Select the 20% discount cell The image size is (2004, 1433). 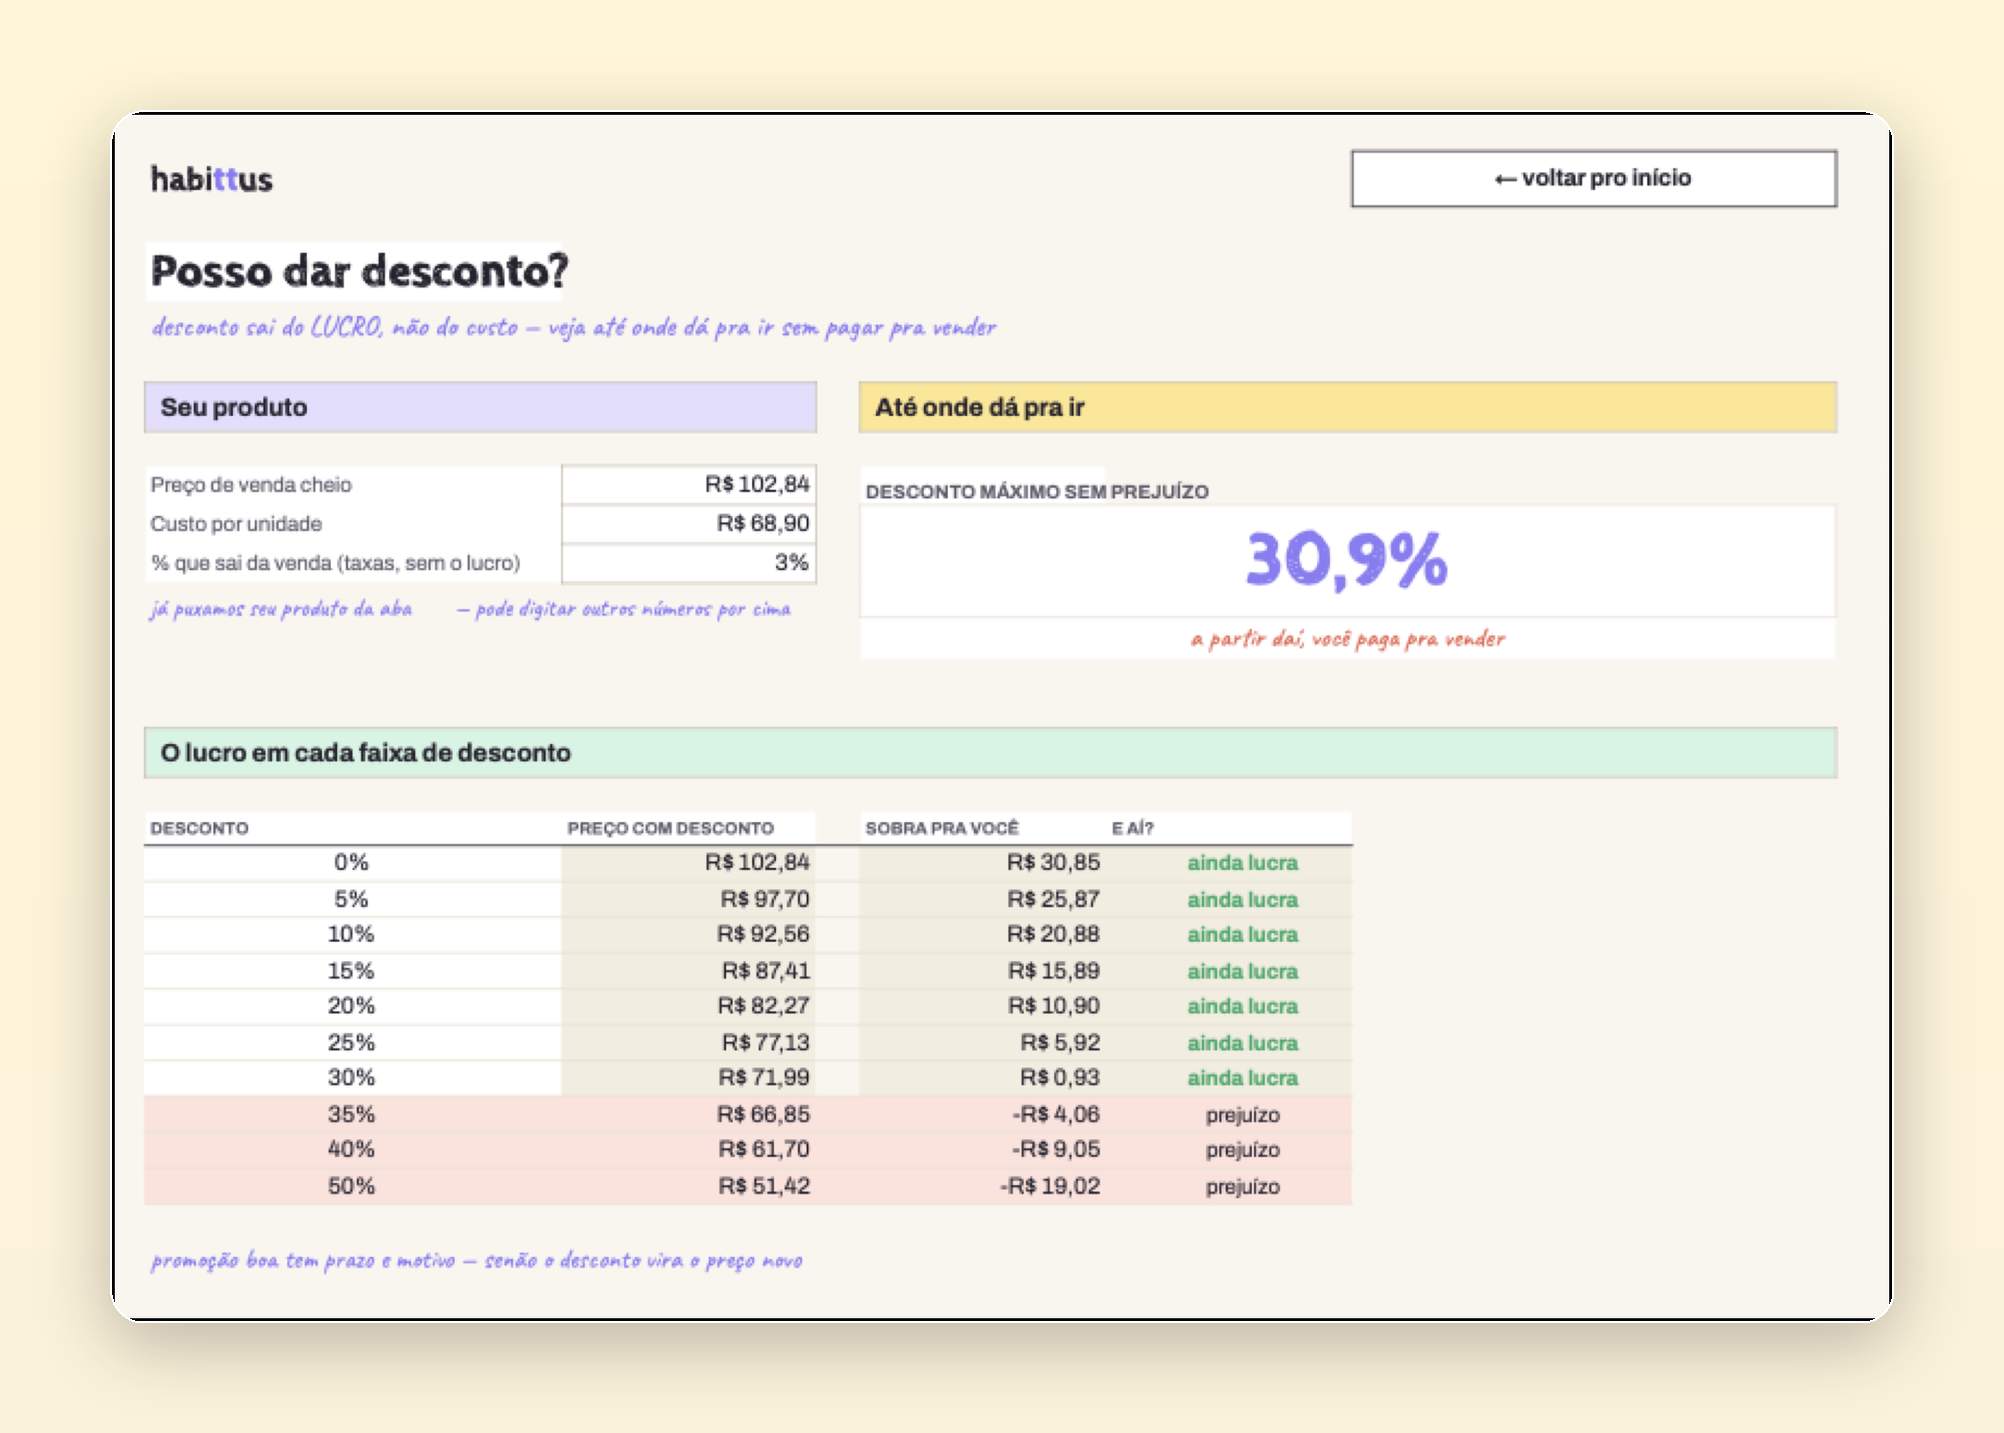pyautogui.click(x=352, y=1006)
